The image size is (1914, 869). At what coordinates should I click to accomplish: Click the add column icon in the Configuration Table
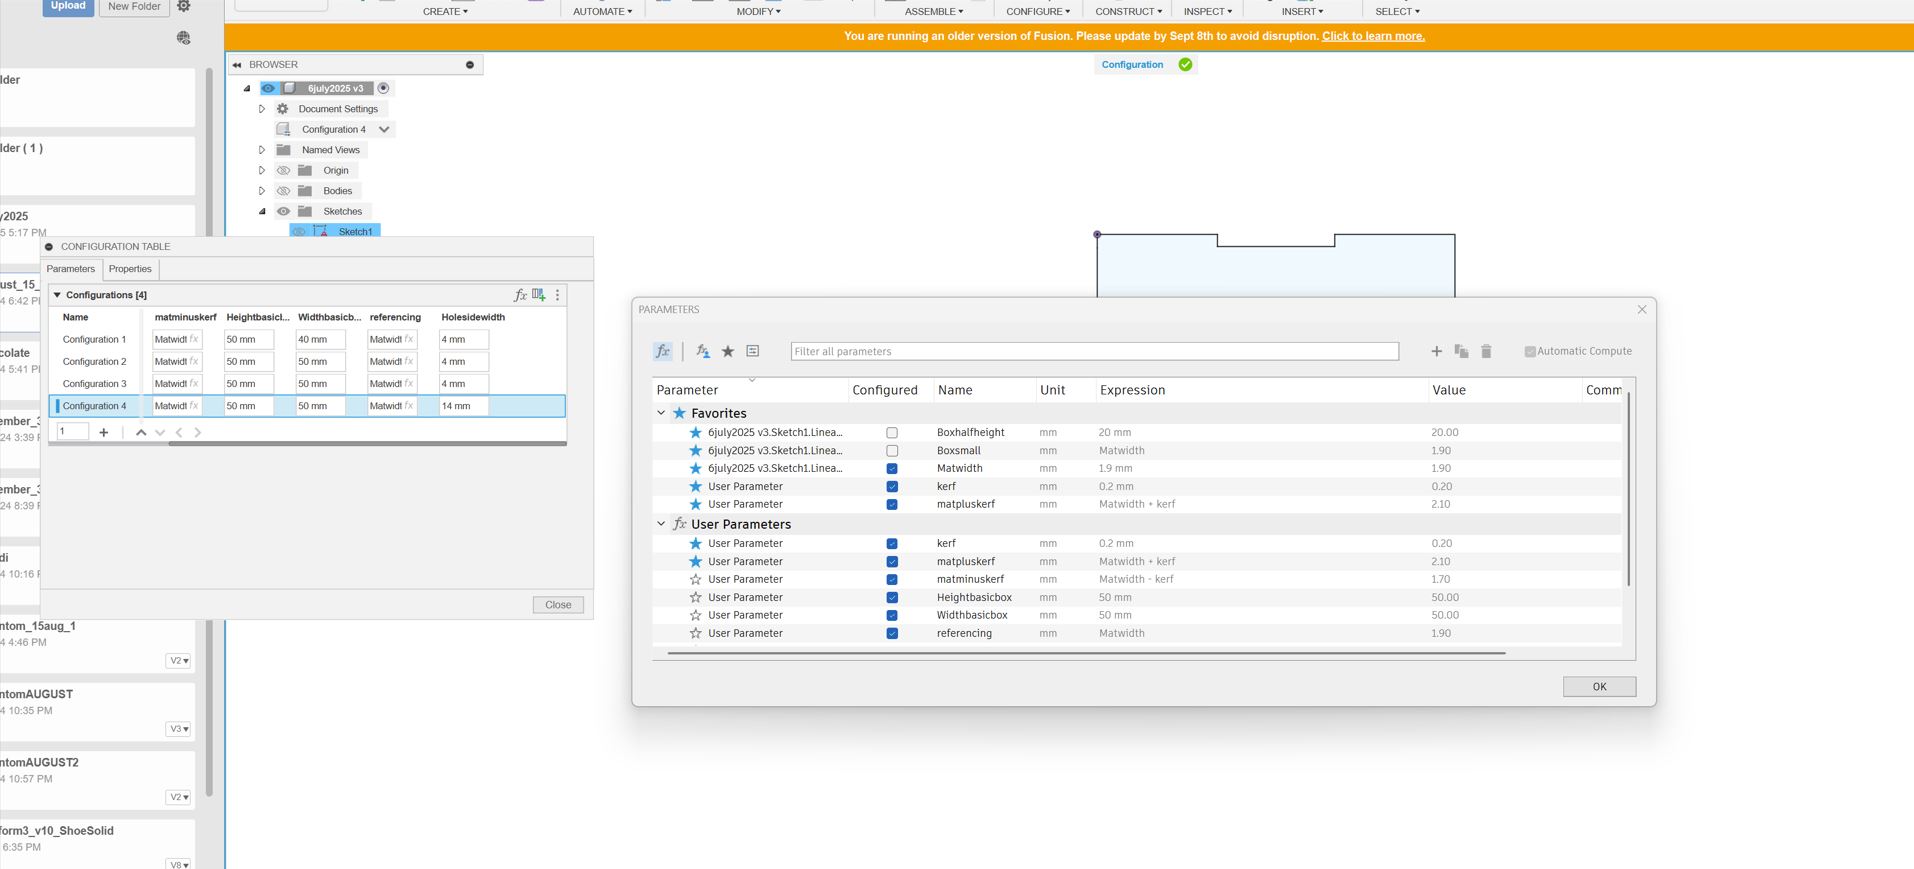(x=539, y=294)
